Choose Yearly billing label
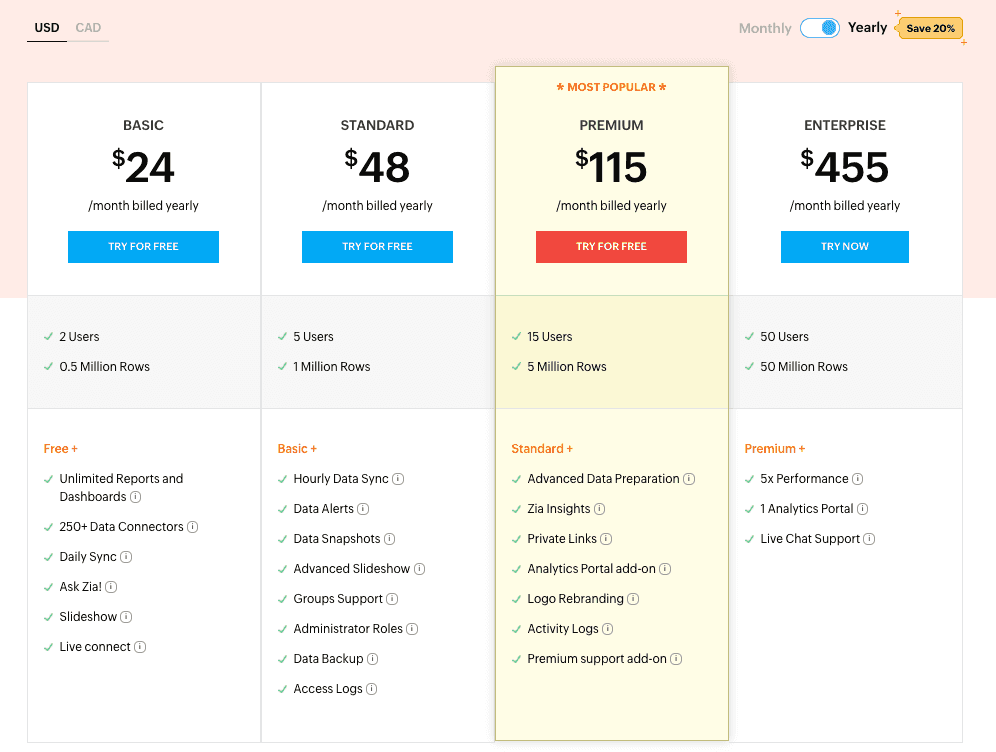Screen dimensions: 996x752 pyautogui.click(x=867, y=27)
